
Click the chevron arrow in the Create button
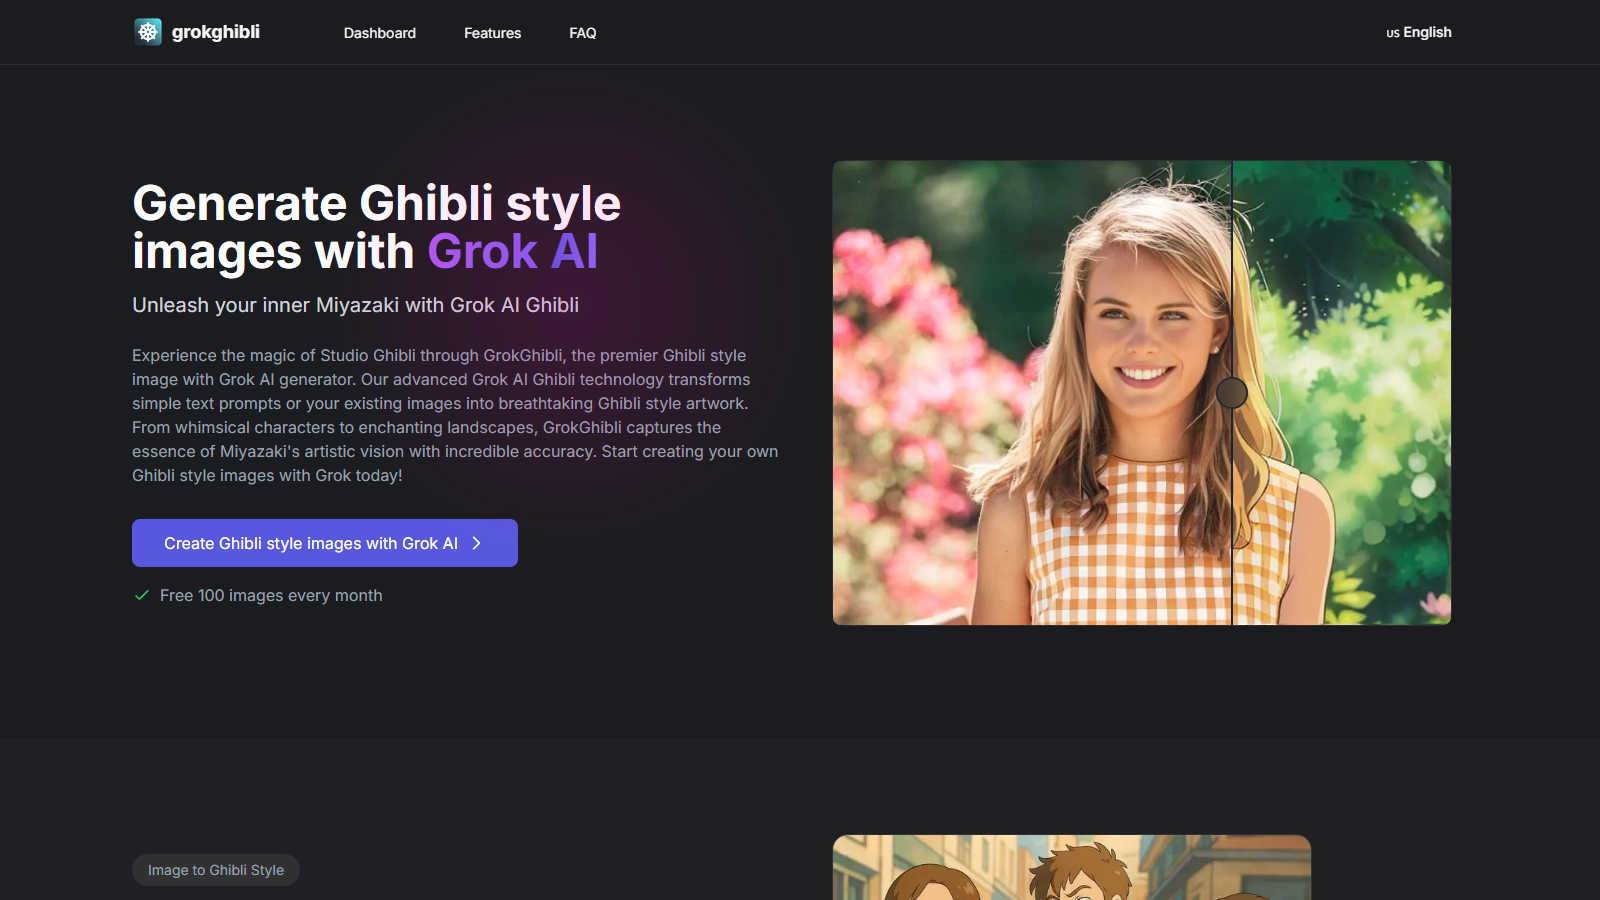coord(477,543)
